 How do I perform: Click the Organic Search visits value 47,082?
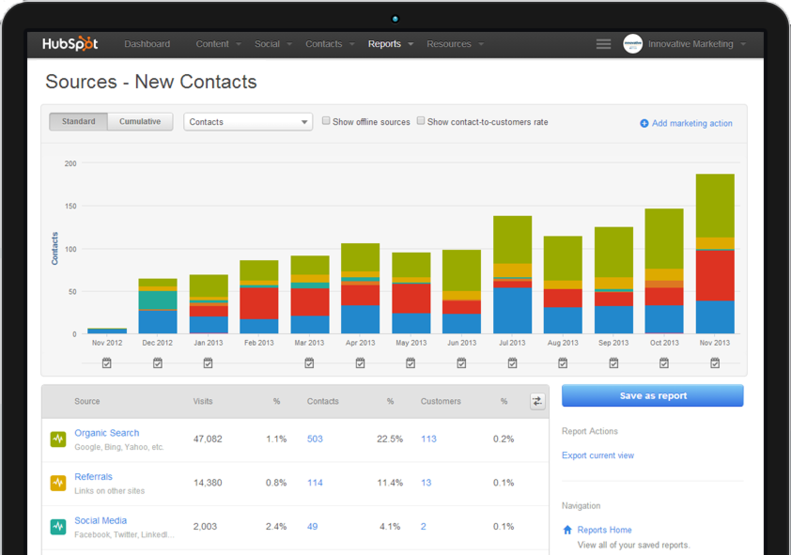(208, 439)
